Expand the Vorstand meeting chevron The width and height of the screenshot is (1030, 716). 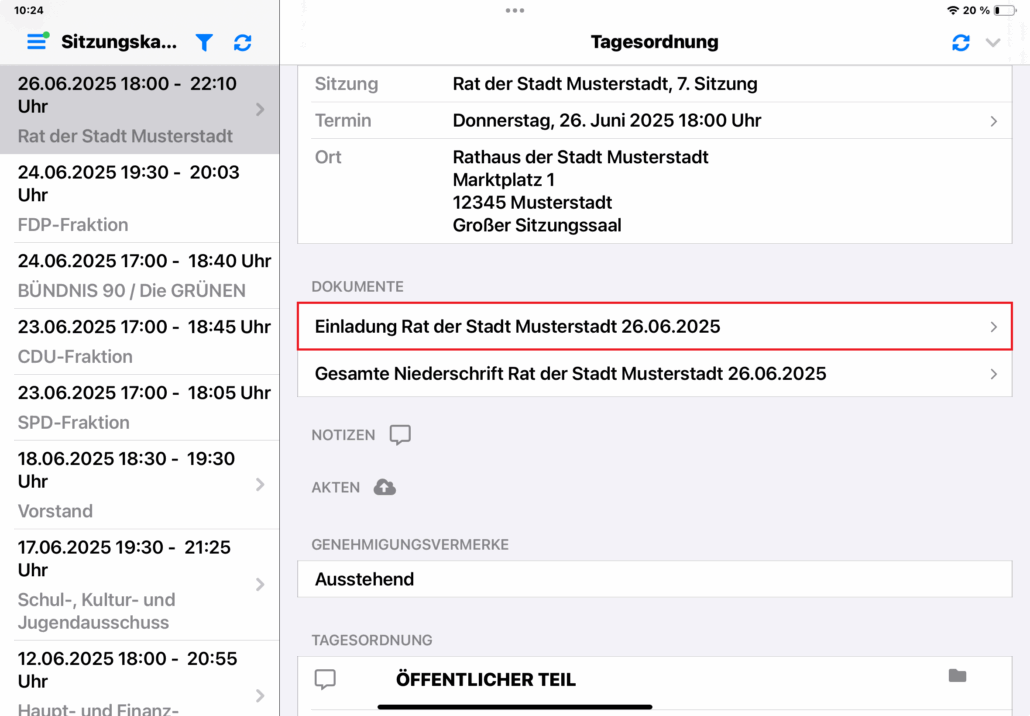[x=260, y=484]
